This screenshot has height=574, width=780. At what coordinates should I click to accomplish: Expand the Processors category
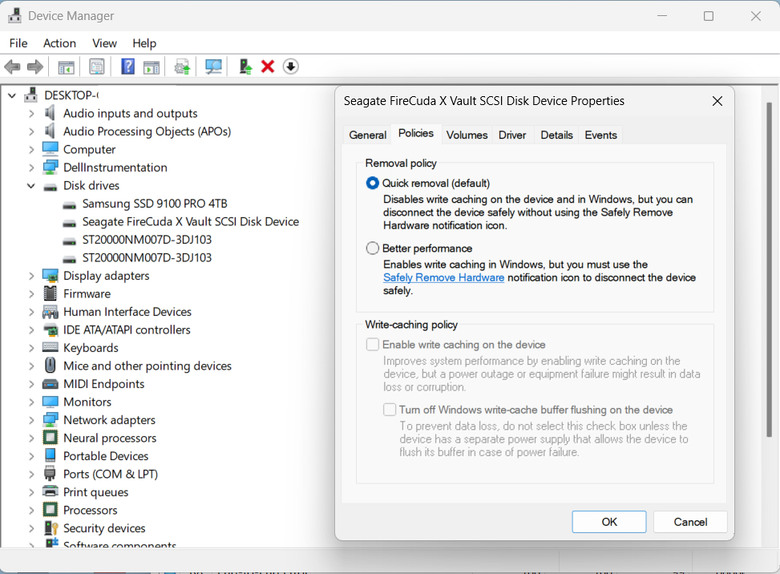(x=31, y=510)
